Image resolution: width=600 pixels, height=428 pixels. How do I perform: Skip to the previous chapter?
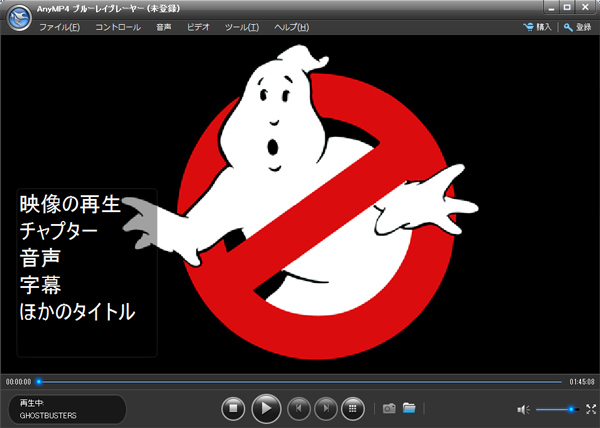298,408
